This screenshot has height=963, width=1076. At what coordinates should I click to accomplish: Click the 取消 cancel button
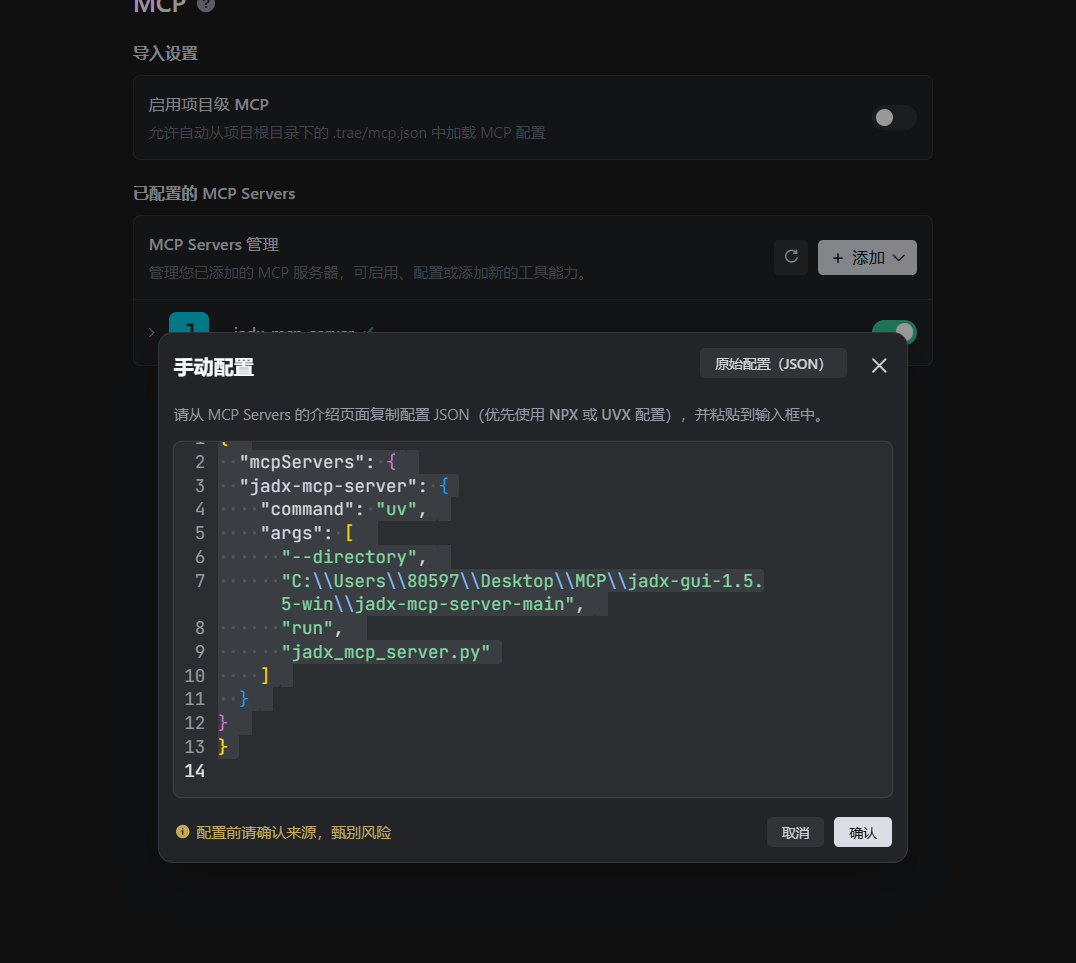pos(795,833)
